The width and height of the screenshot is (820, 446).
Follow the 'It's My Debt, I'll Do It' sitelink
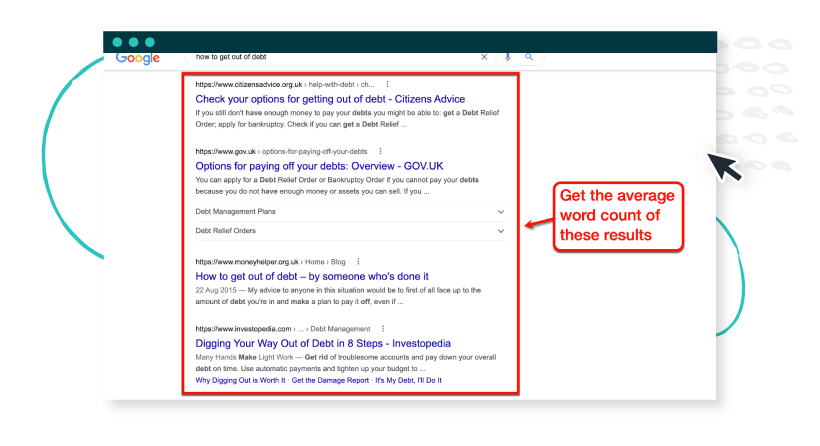tap(408, 380)
